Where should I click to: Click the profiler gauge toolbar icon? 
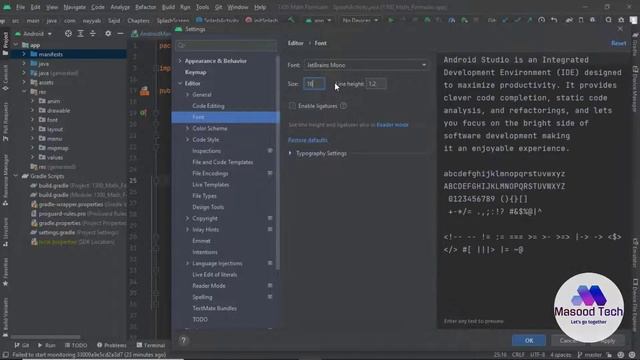451,20
